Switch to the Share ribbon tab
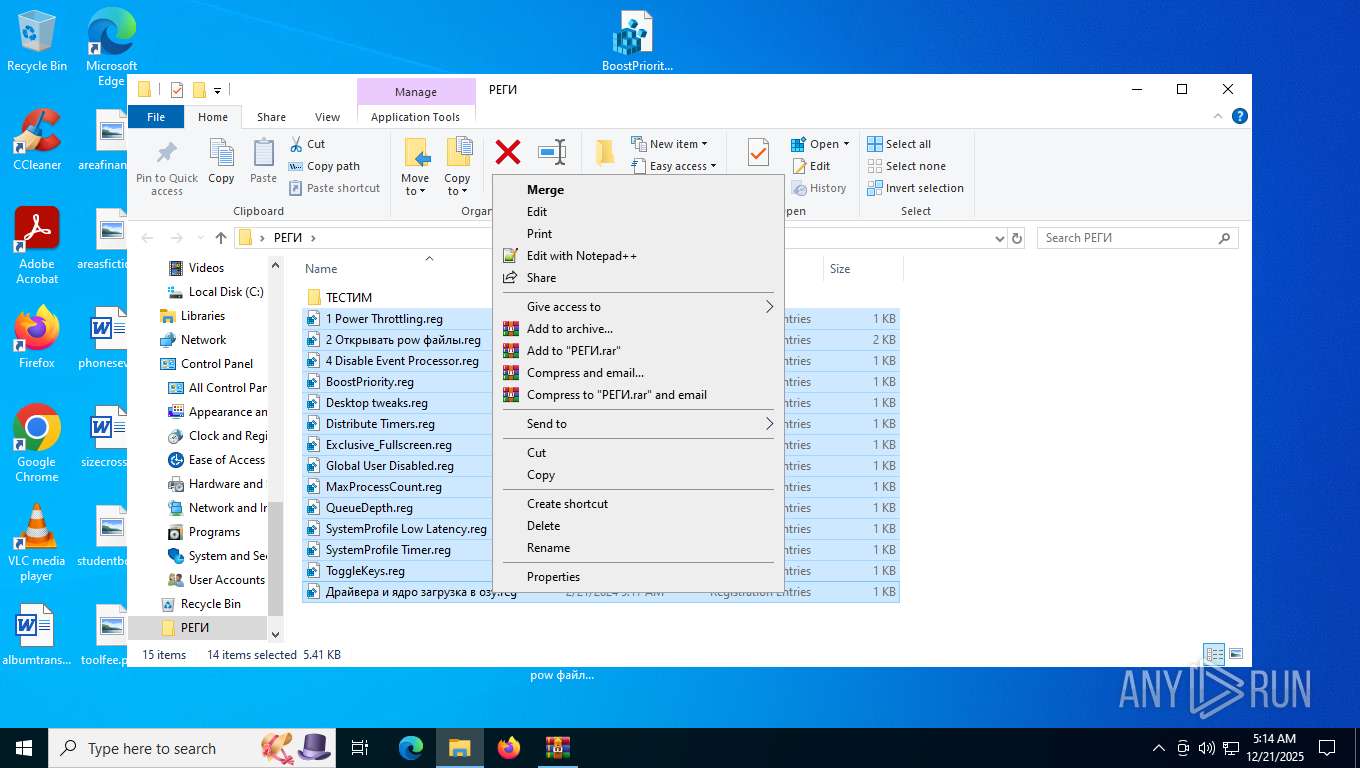Image resolution: width=1360 pixels, height=768 pixels. (x=271, y=117)
